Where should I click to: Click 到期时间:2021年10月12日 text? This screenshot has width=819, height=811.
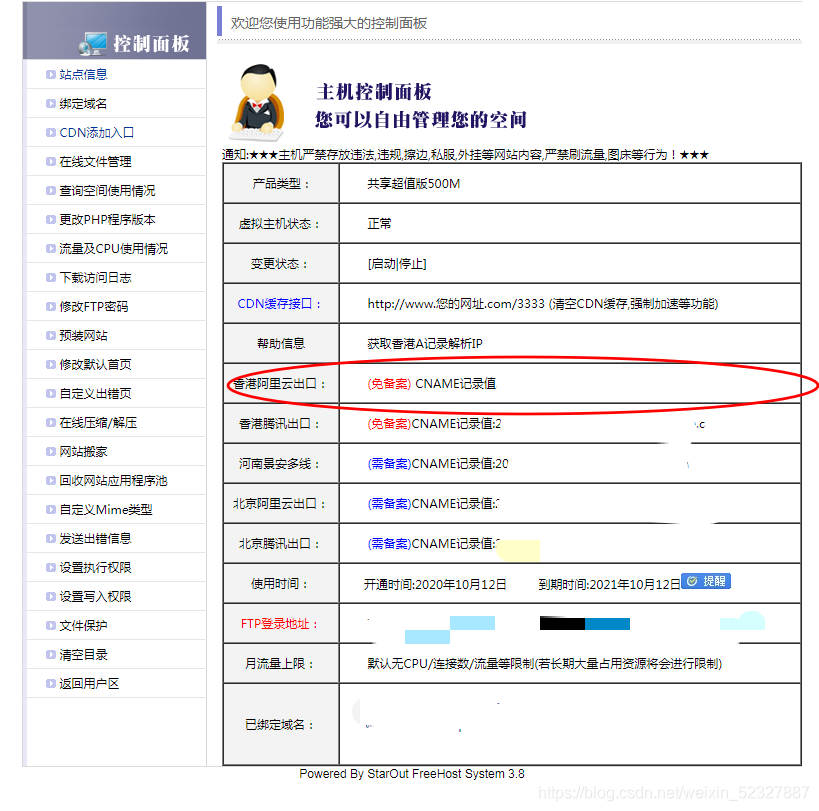[609, 584]
